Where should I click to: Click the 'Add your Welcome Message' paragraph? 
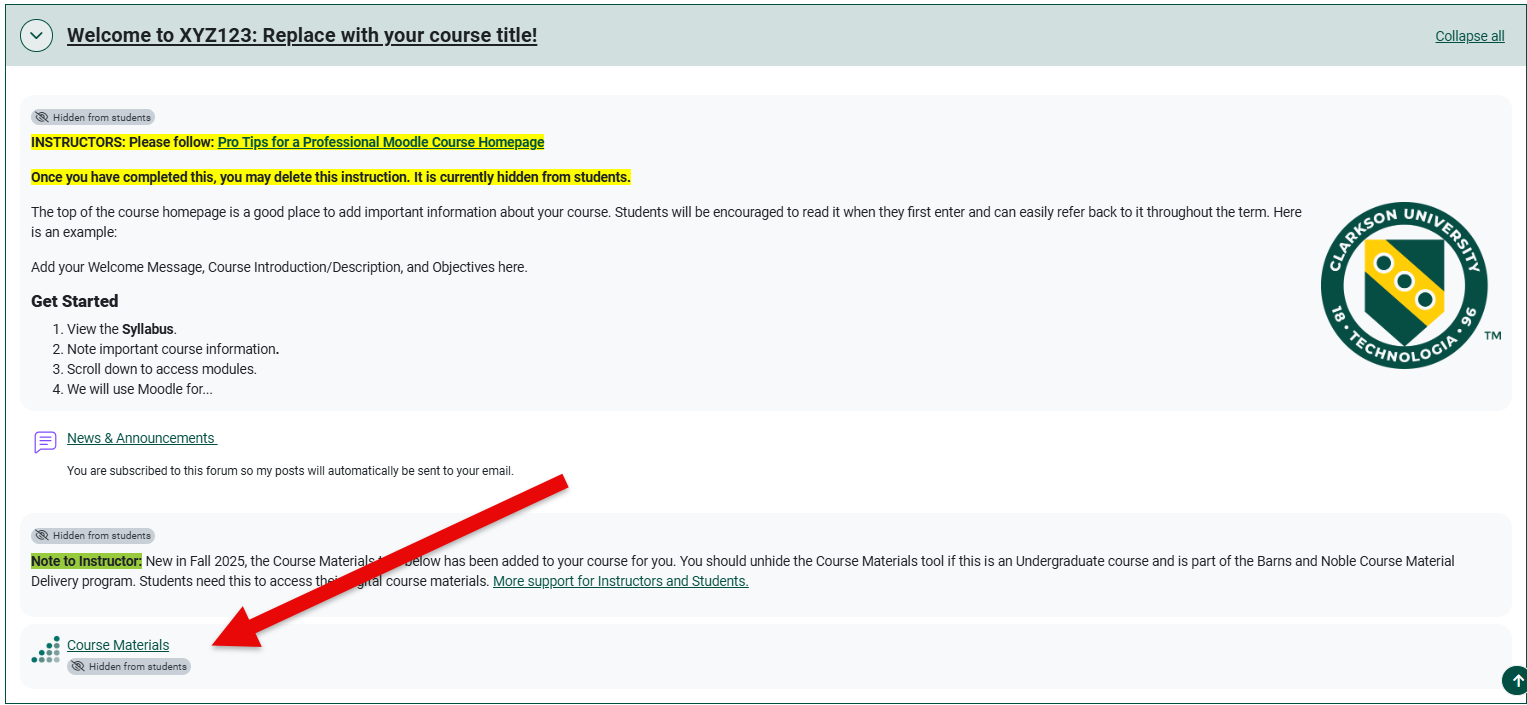coord(279,267)
